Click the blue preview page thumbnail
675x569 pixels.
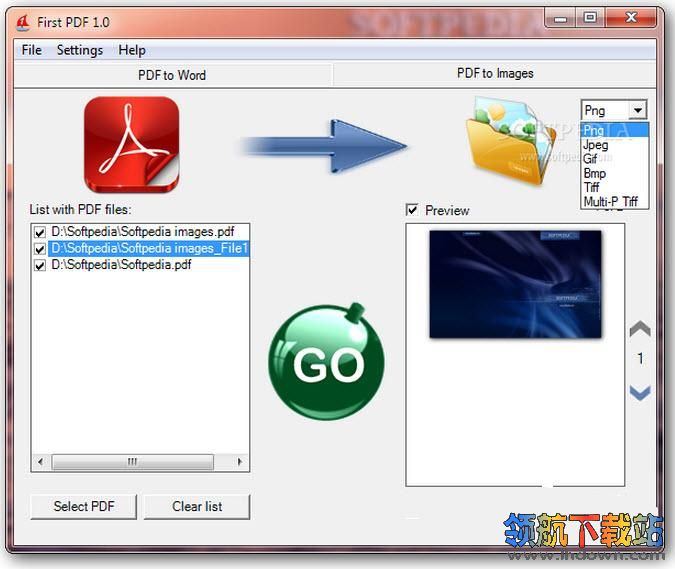point(515,284)
